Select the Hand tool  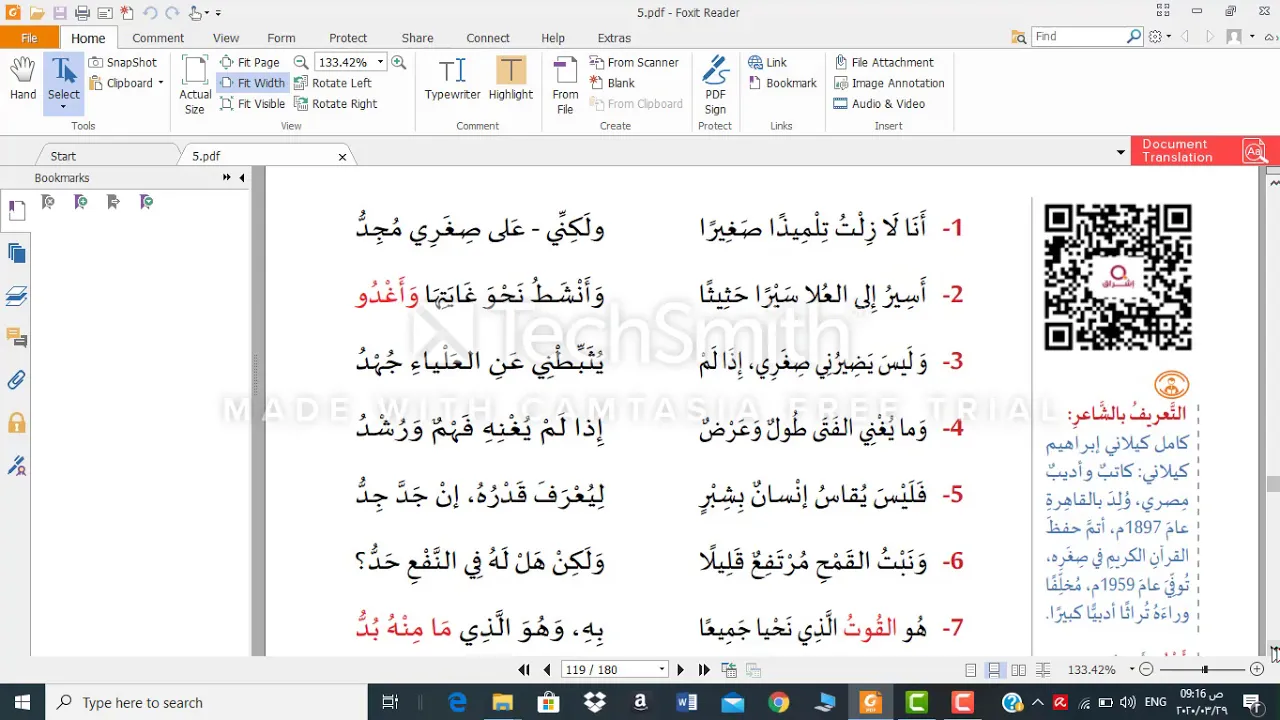(x=23, y=79)
